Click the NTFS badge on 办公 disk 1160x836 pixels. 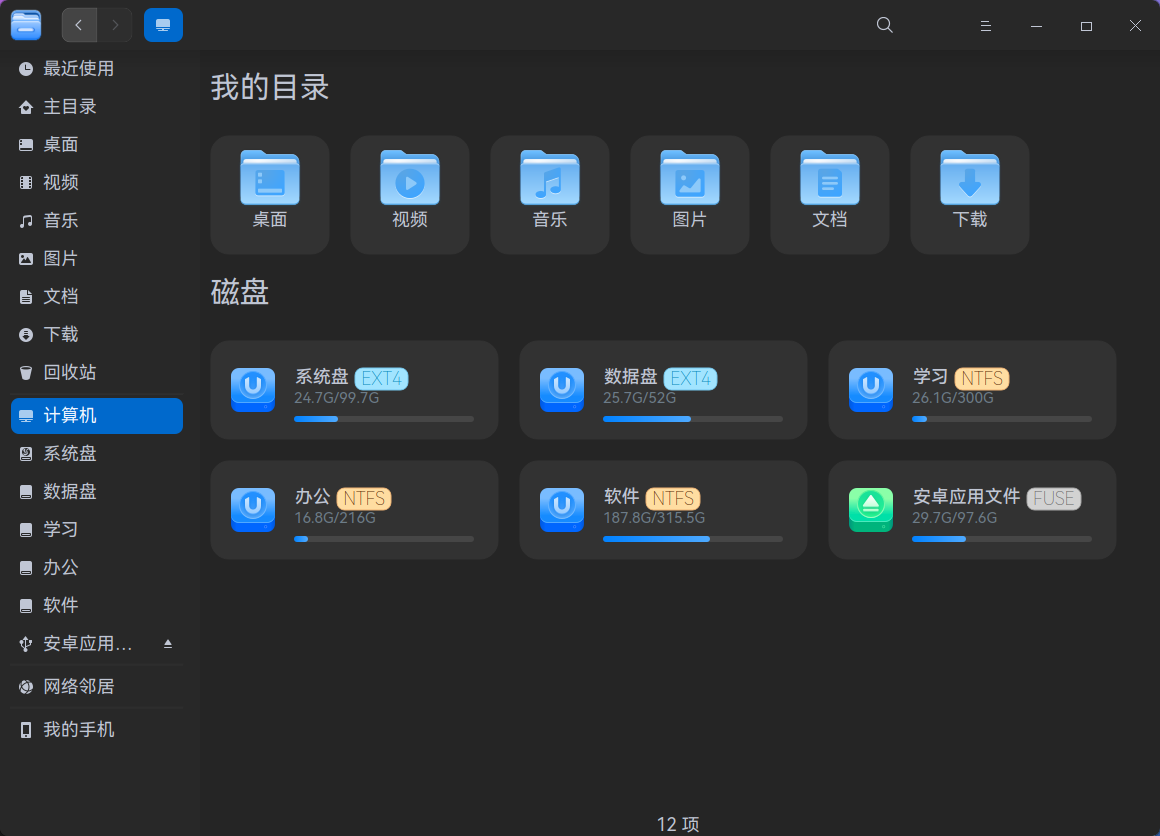pos(364,499)
